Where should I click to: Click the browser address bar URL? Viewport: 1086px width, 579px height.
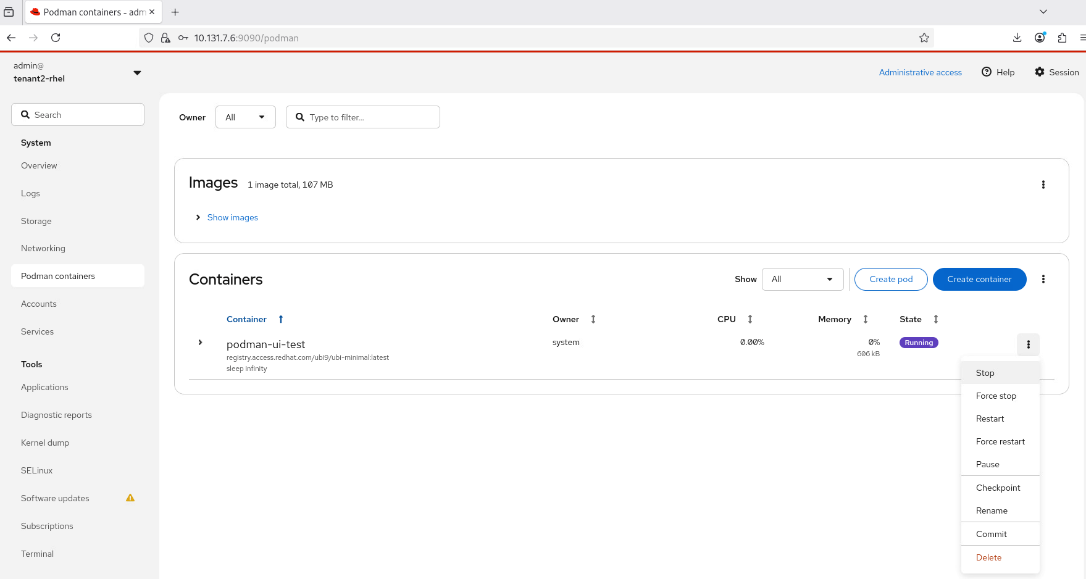246,38
